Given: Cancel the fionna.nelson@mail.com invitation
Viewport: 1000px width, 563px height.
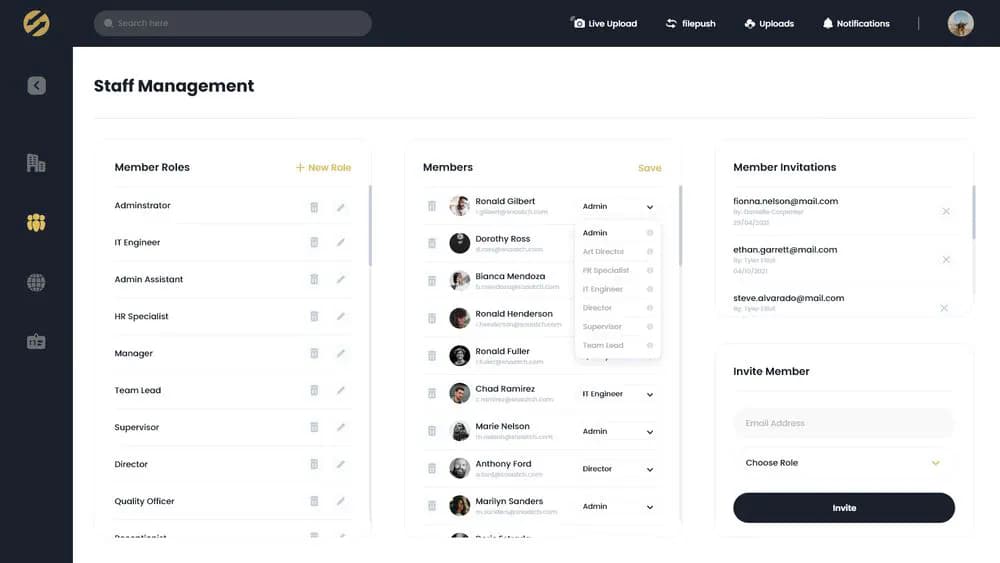Looking at the screenshot, I should [x=946, y=211].
